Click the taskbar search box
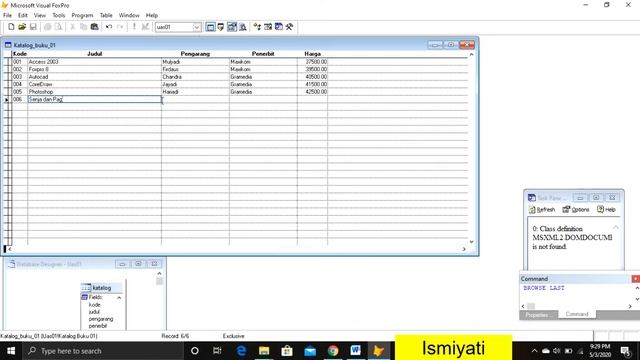Viewport: 640px width, 360px height. coord(103,351)
